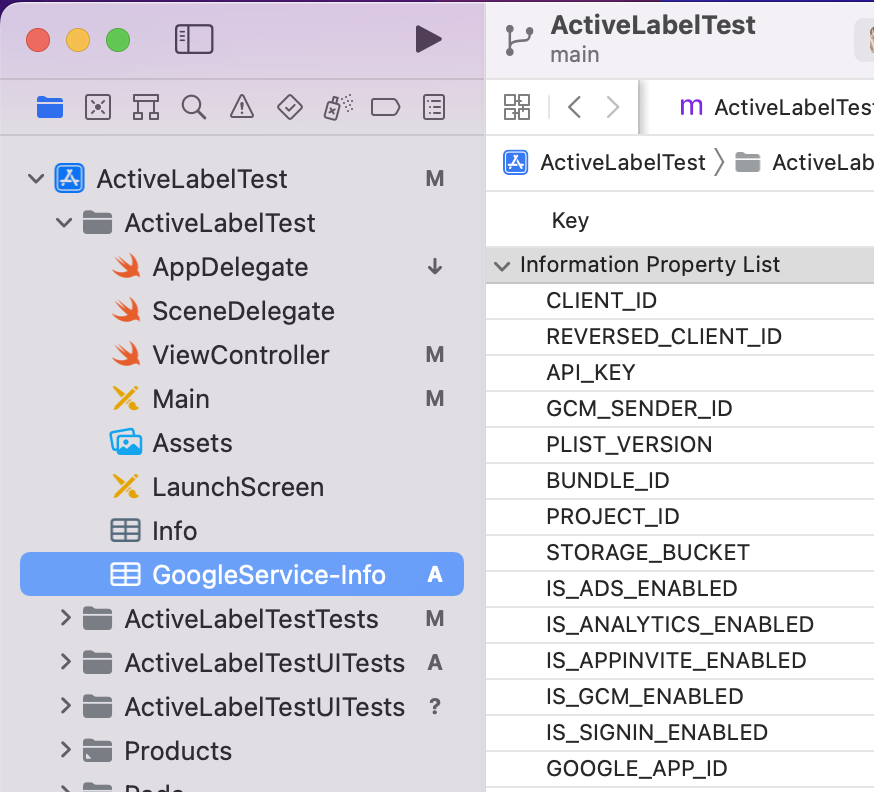The image size is (874, 792).
Task: Select the IS_ADS_ENABLED key row
Action: point(680,589)
